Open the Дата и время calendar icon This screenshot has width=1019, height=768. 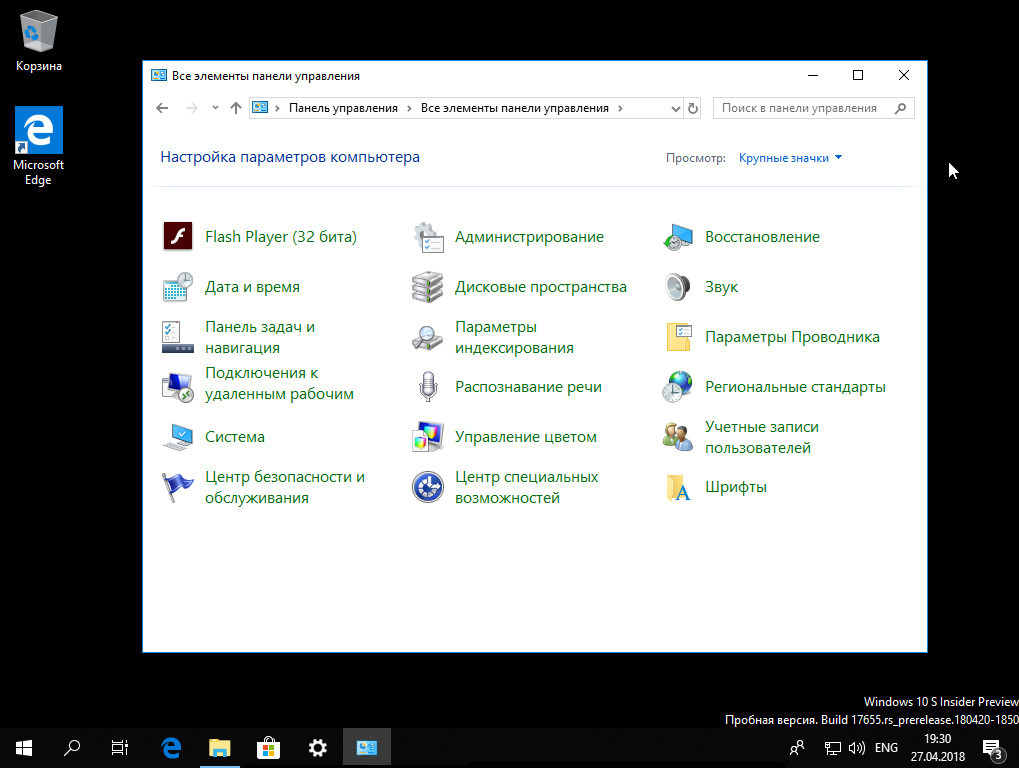(x=177, y=287)
